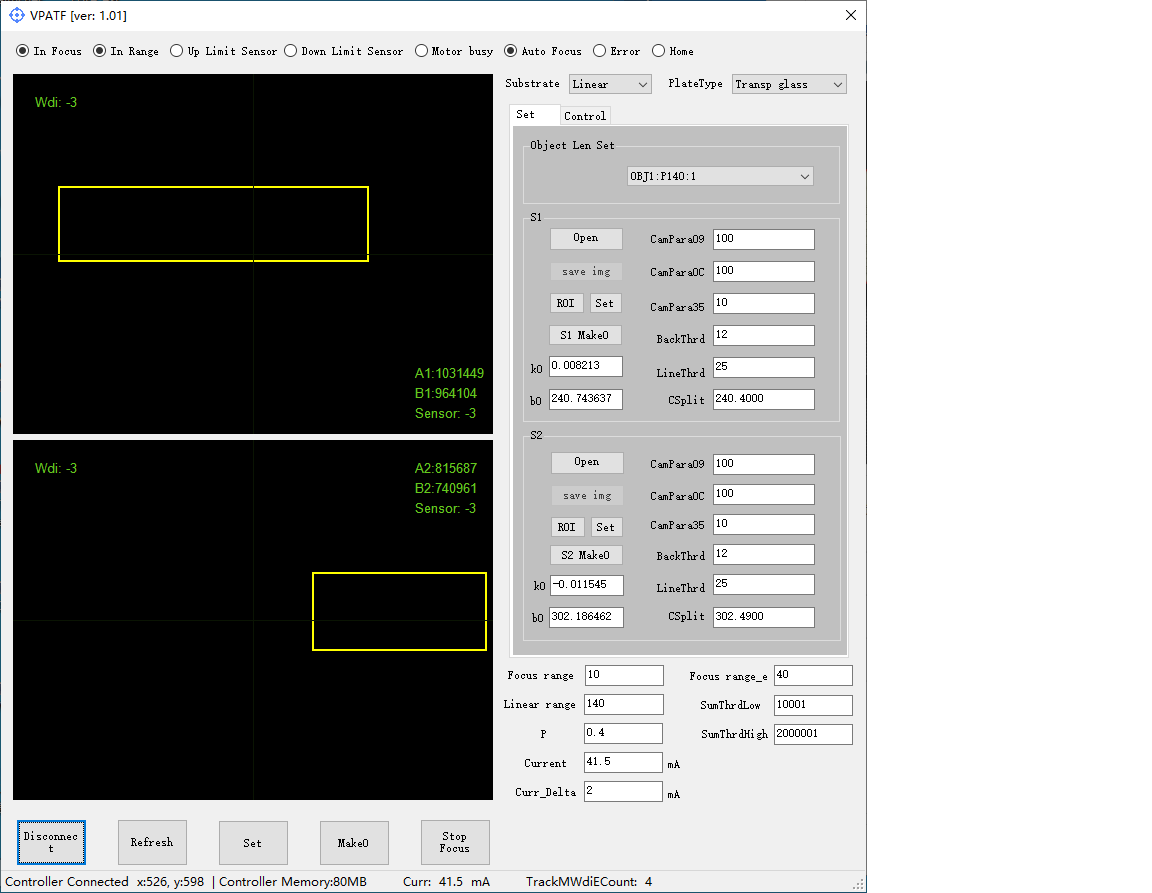Click the Disconnect button

coord(51,842)
